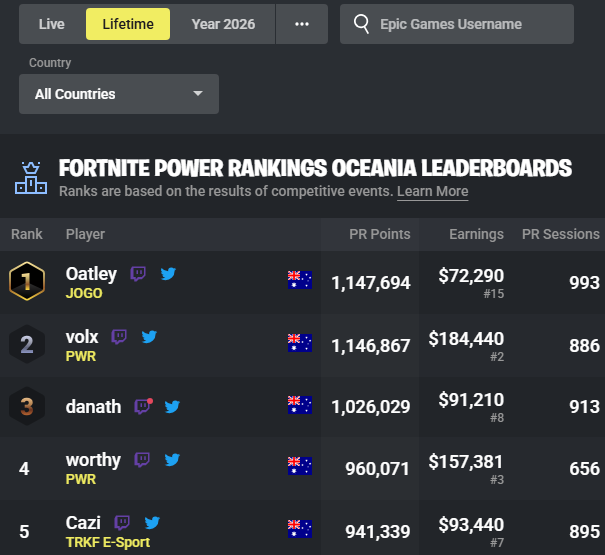Open danath's Twitter profile icon
Viewport: 605px width, 555px height.
click(172, 407)
